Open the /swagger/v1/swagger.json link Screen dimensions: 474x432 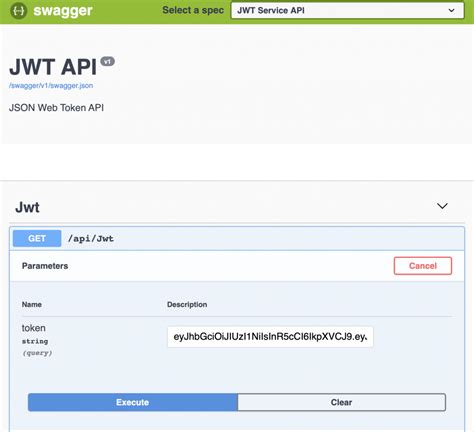51,86
